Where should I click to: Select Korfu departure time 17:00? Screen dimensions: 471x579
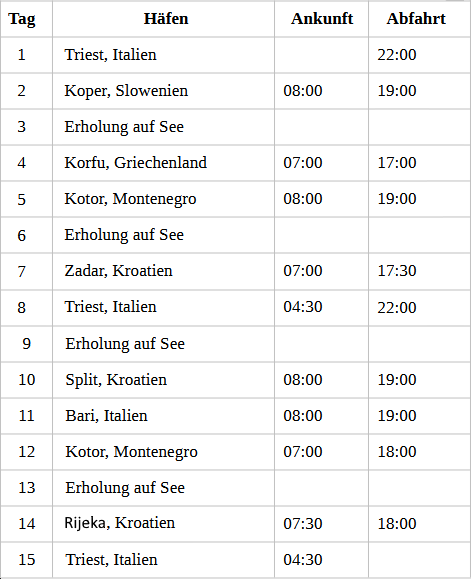point(397,163)
